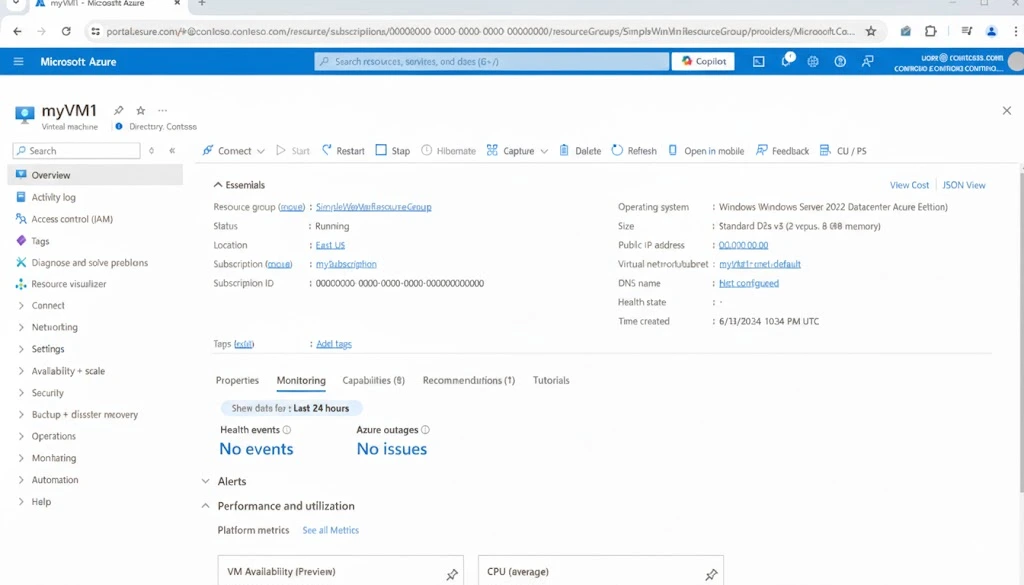Open Cloud Shell from the top bar
1024x585 pixels.
(x=758, y=61)
